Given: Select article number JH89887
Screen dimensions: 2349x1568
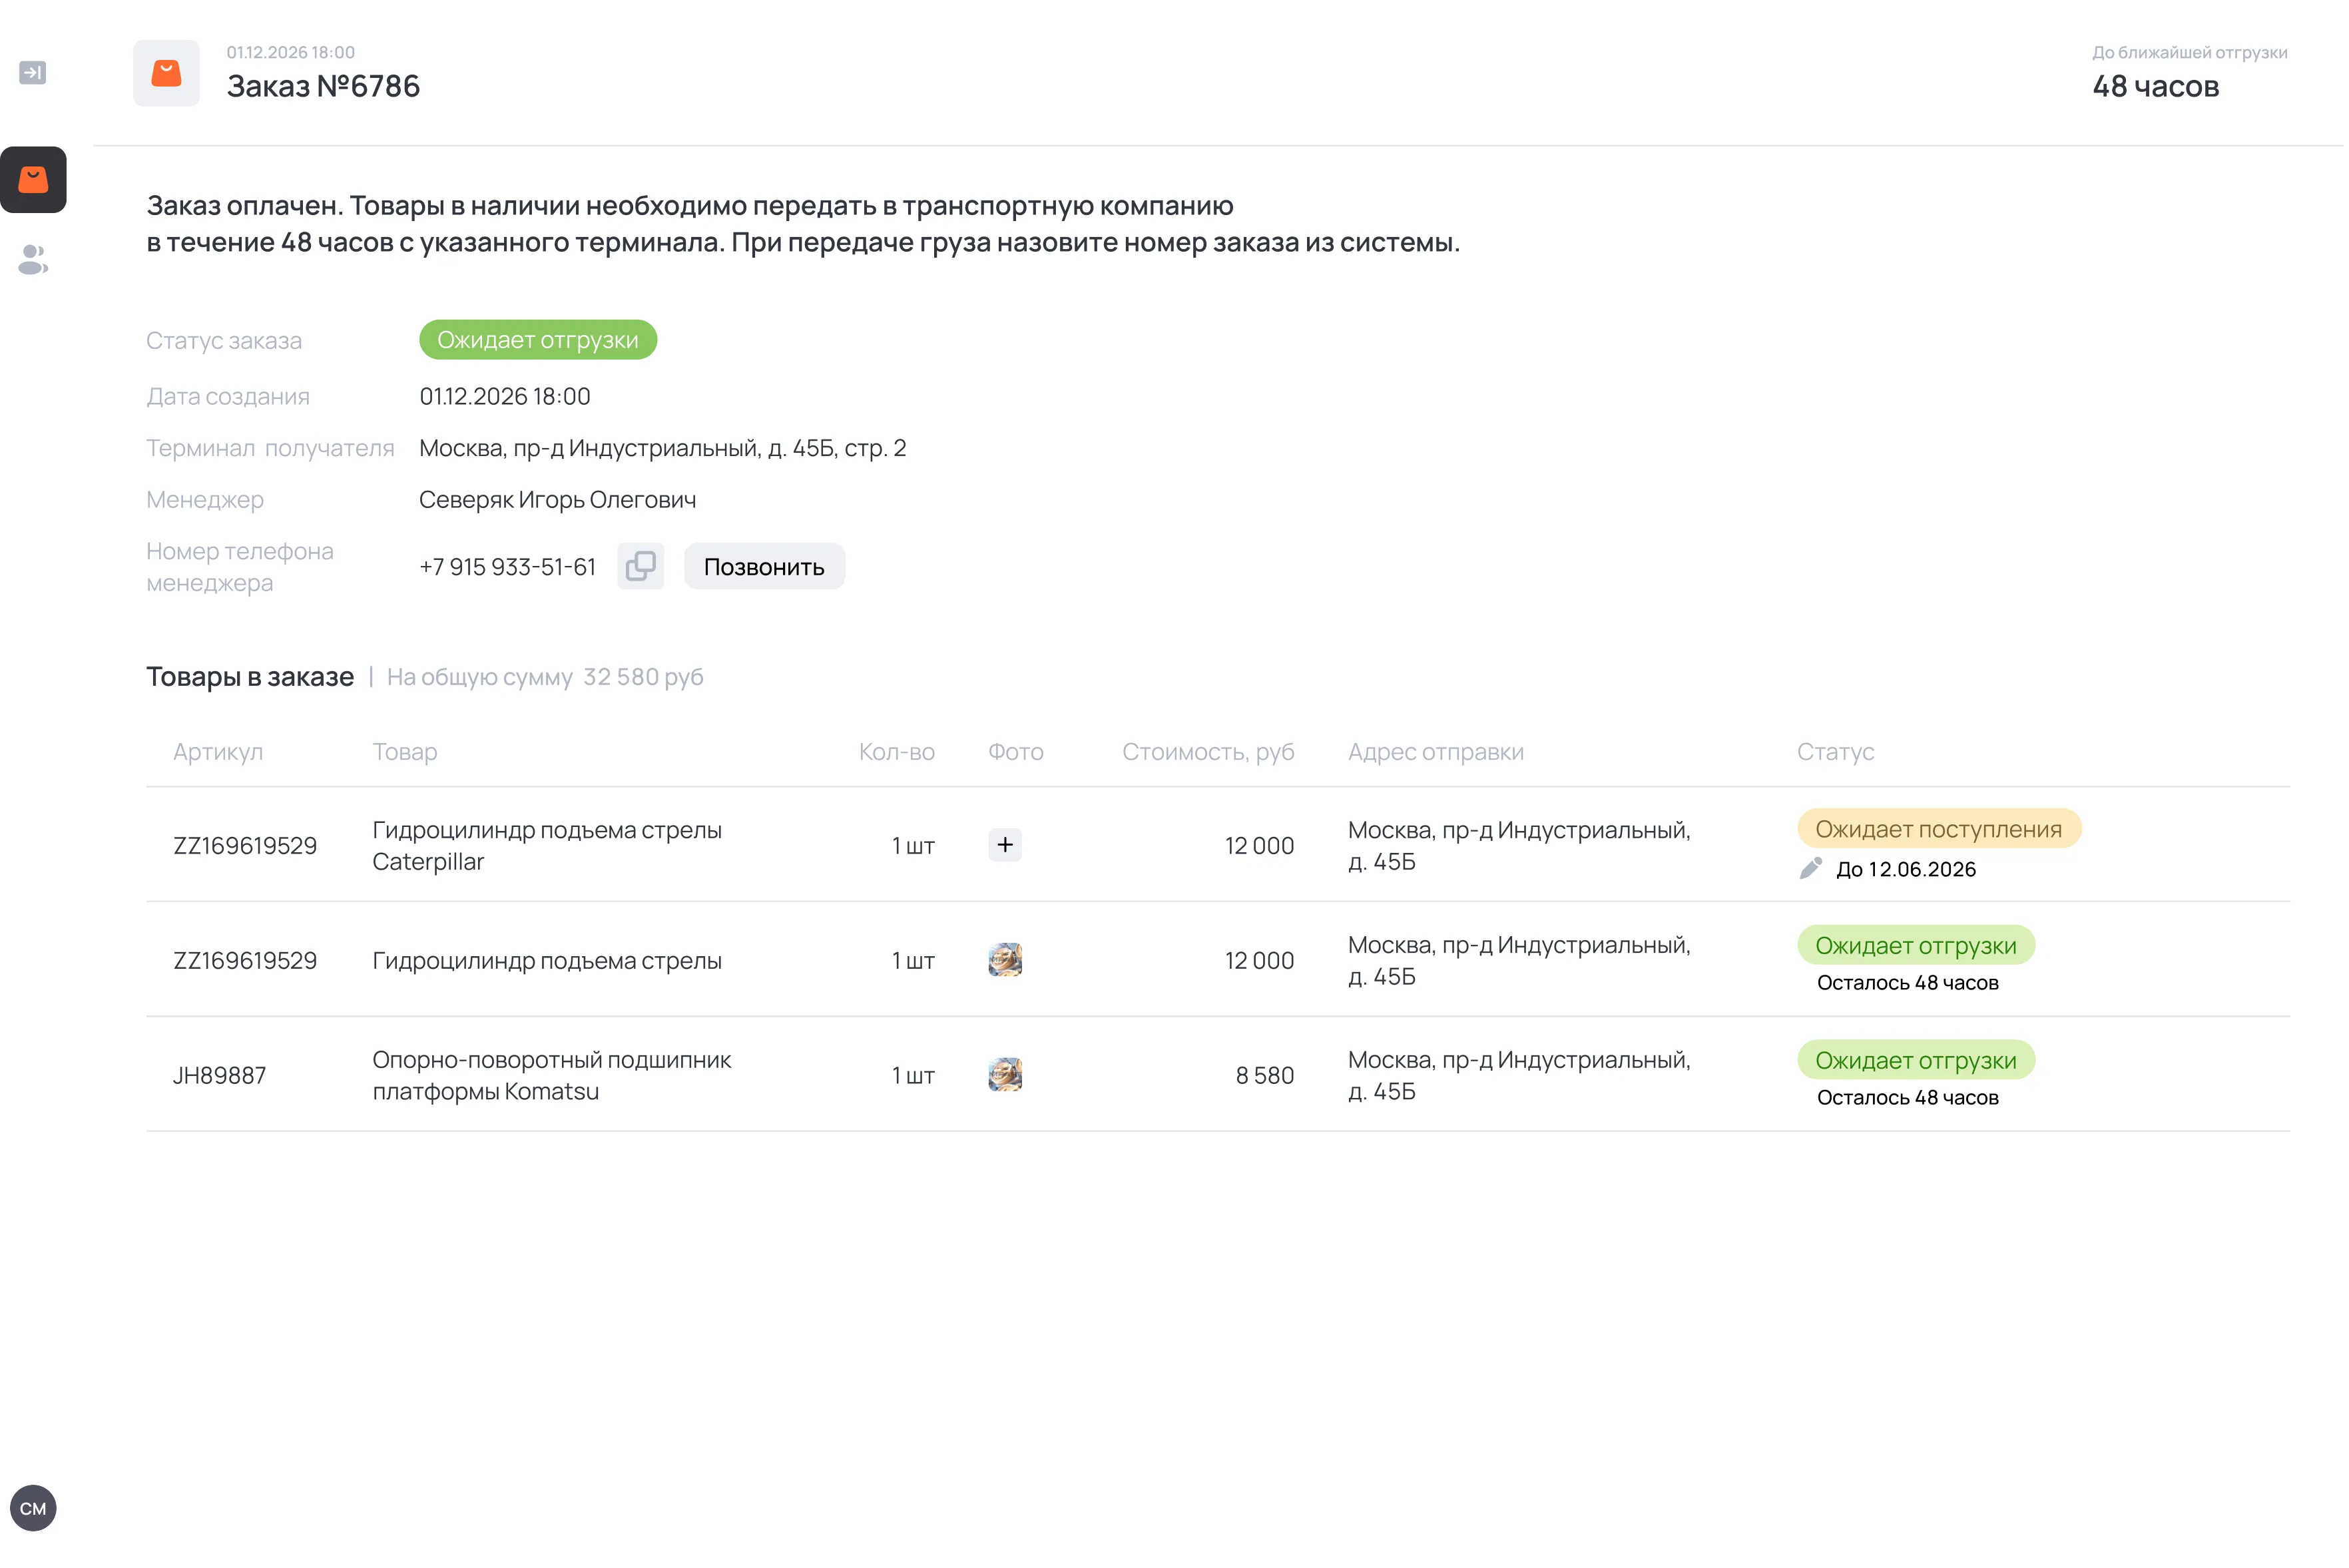Looking at the screenshot, I should [x=220, y=1076].
